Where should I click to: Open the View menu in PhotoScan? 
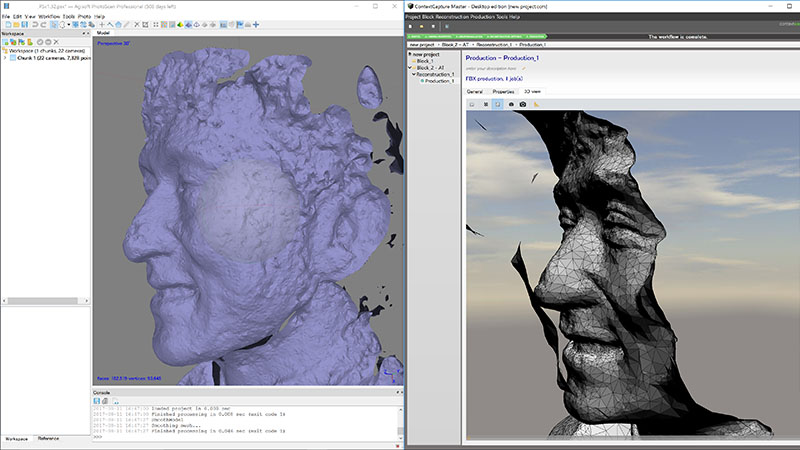(30, 17)
